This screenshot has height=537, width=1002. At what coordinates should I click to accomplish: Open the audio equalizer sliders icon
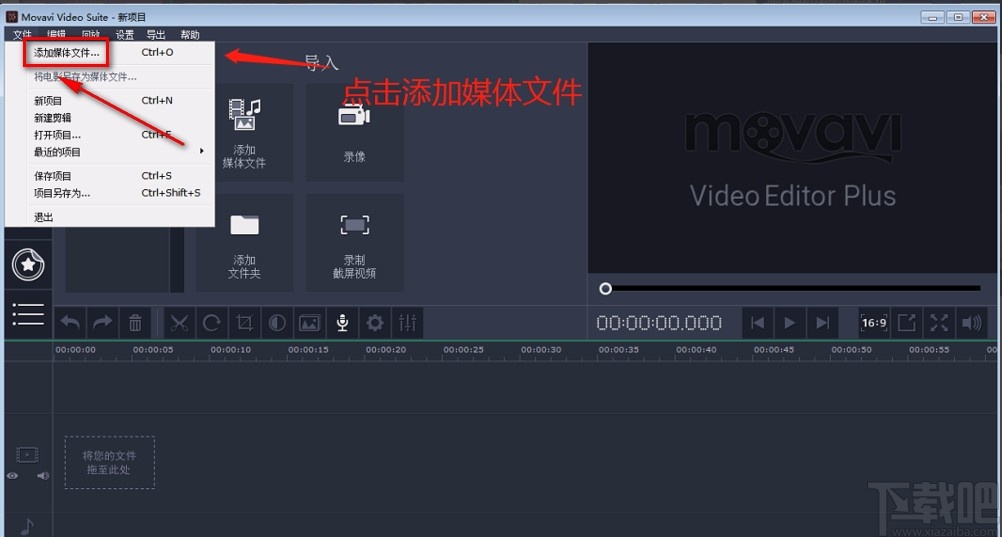[x=408, y=323]
